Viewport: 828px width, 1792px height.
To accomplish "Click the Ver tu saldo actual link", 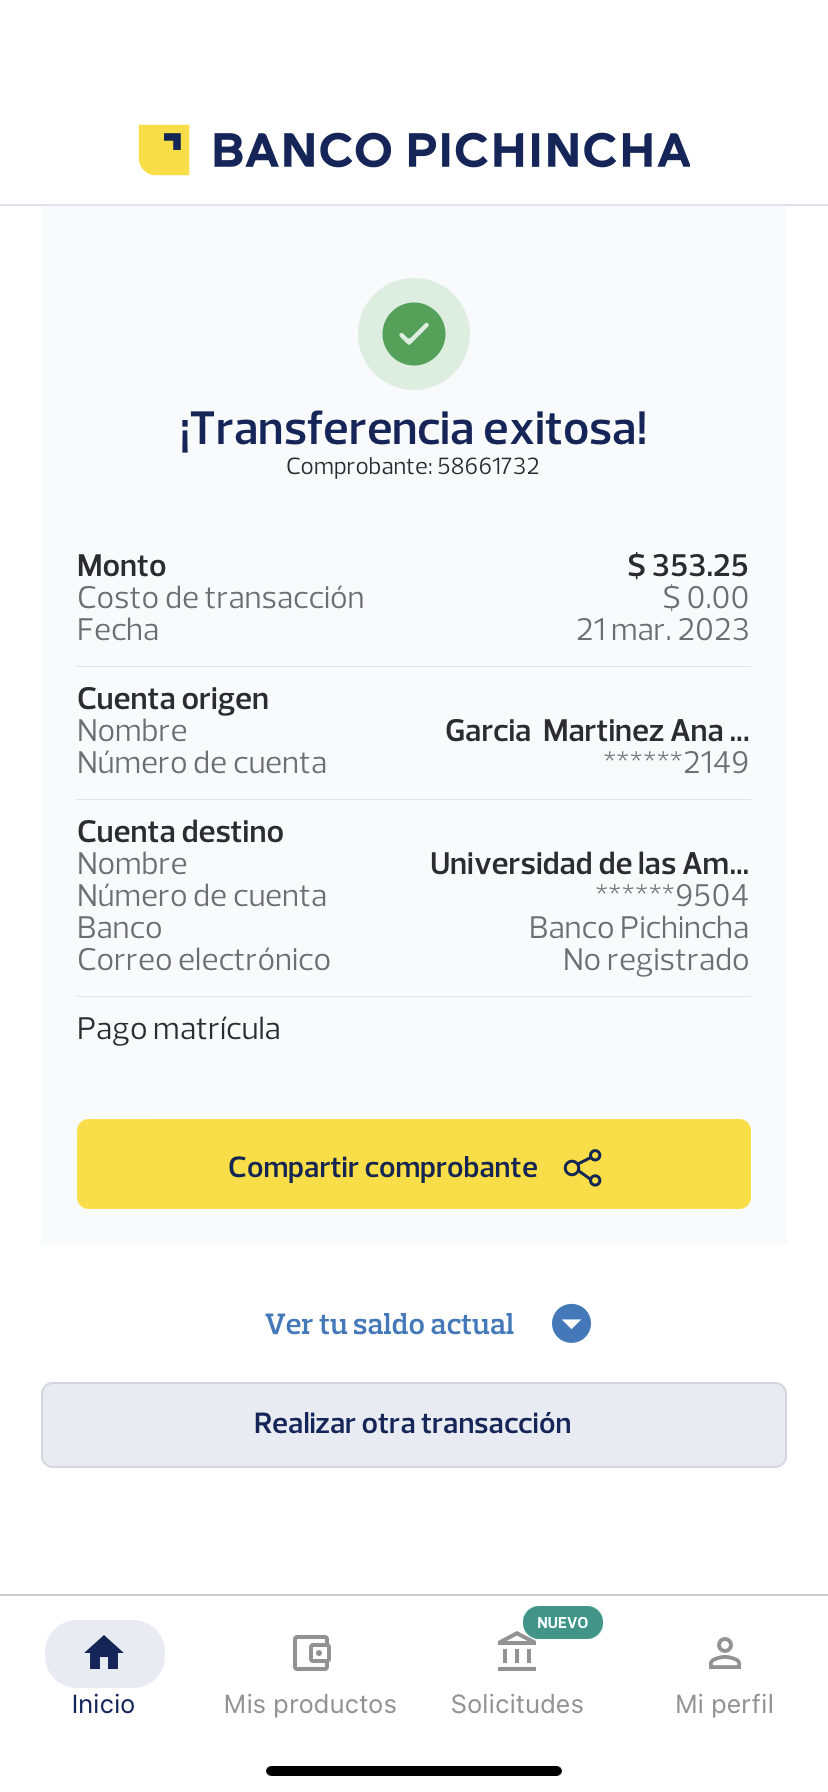I will [389, 1324].
